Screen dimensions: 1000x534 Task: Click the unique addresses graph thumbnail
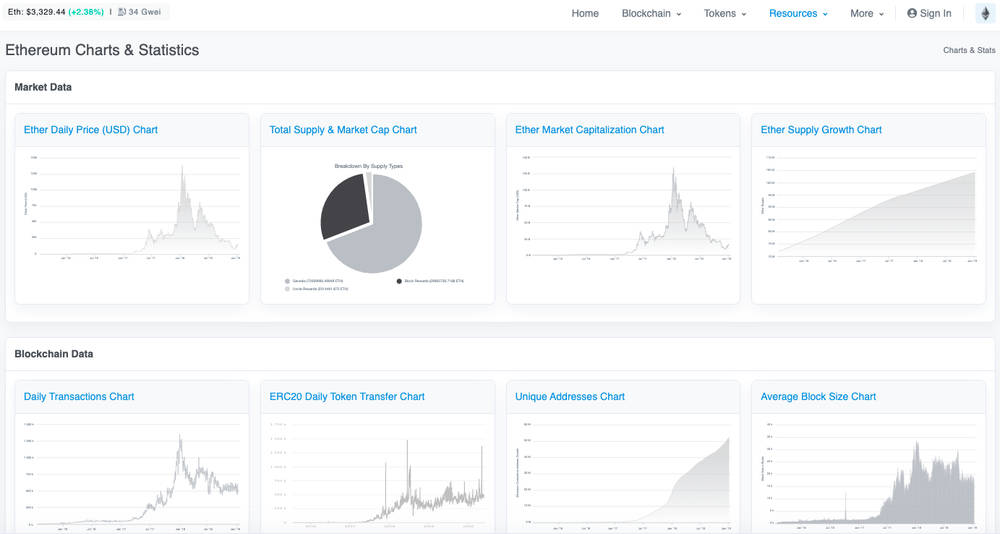point(623,475)
